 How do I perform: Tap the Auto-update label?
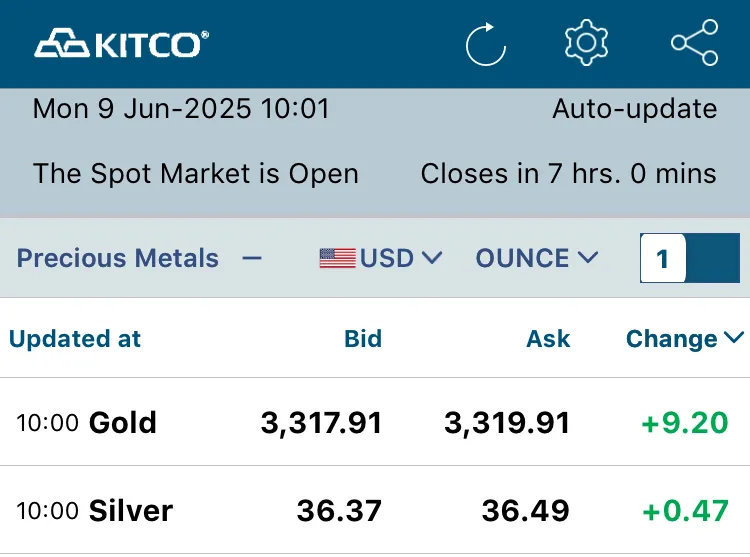[635, 109]
